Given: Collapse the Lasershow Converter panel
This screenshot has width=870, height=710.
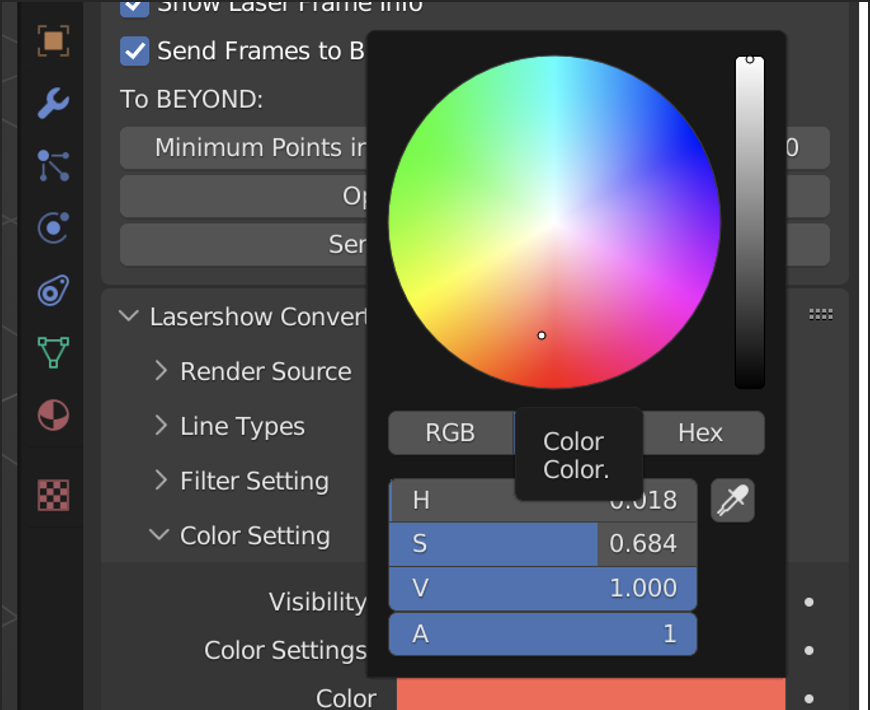Looking at the screenshot, I should (128, 317).
